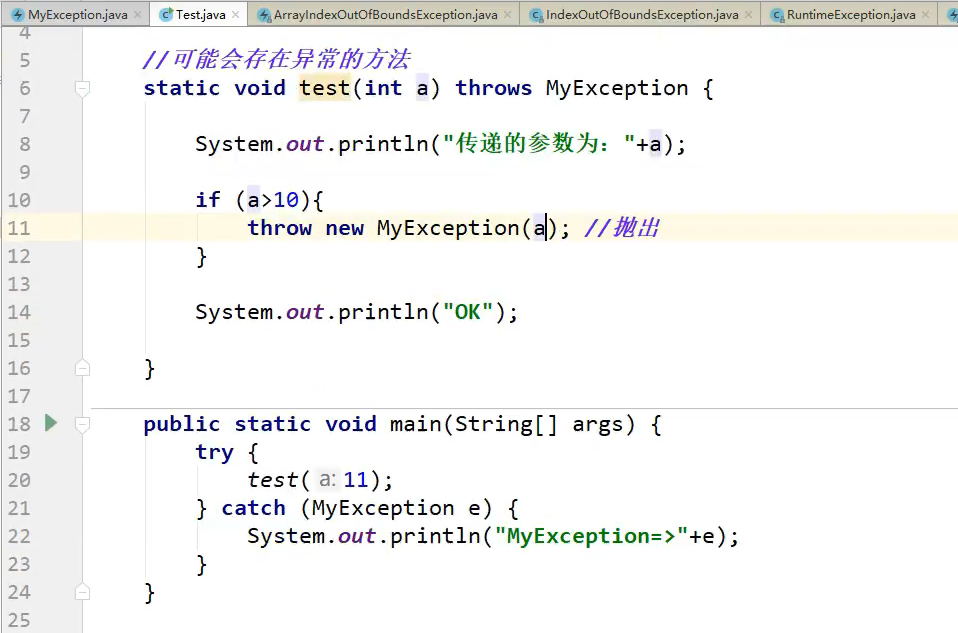Viewport: 958px width, 633px height.
Task: Switch to the MyException.java tab
Action: point(78,15)
